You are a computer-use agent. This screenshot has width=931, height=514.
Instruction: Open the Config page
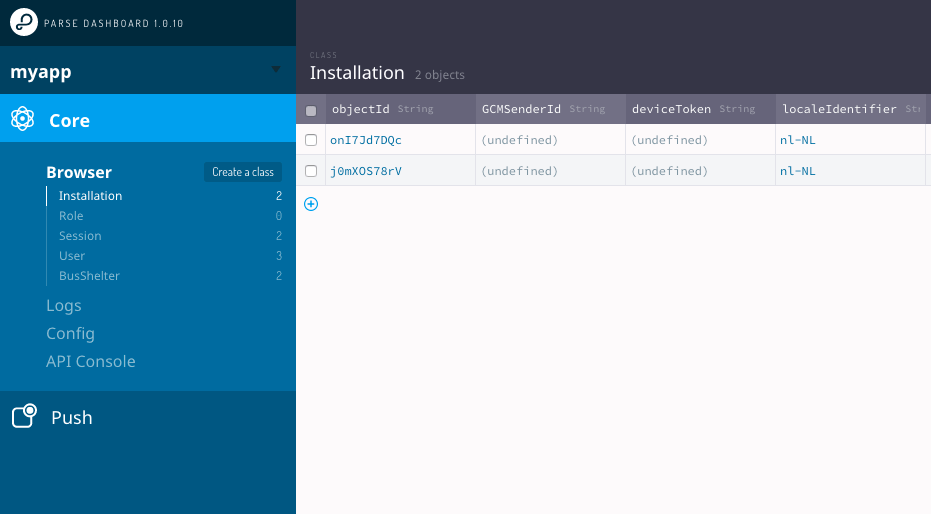[70, 334]
